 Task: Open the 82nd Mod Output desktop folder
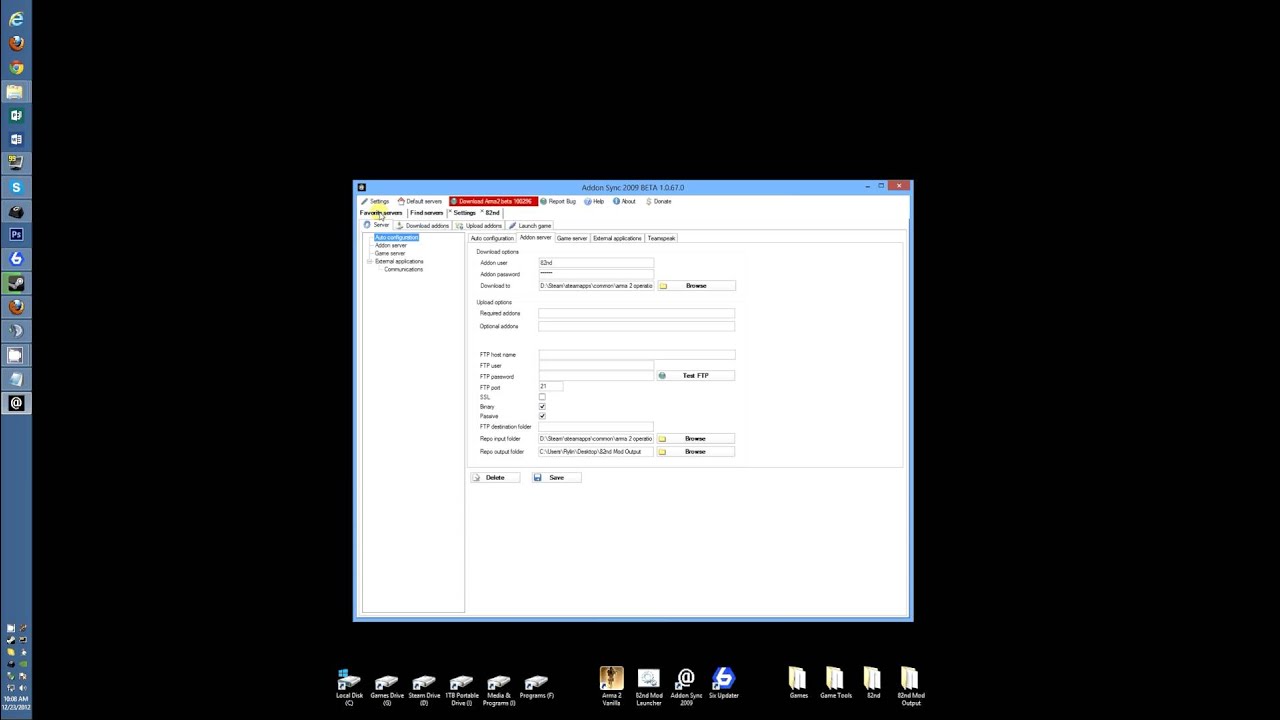[911, 686]
